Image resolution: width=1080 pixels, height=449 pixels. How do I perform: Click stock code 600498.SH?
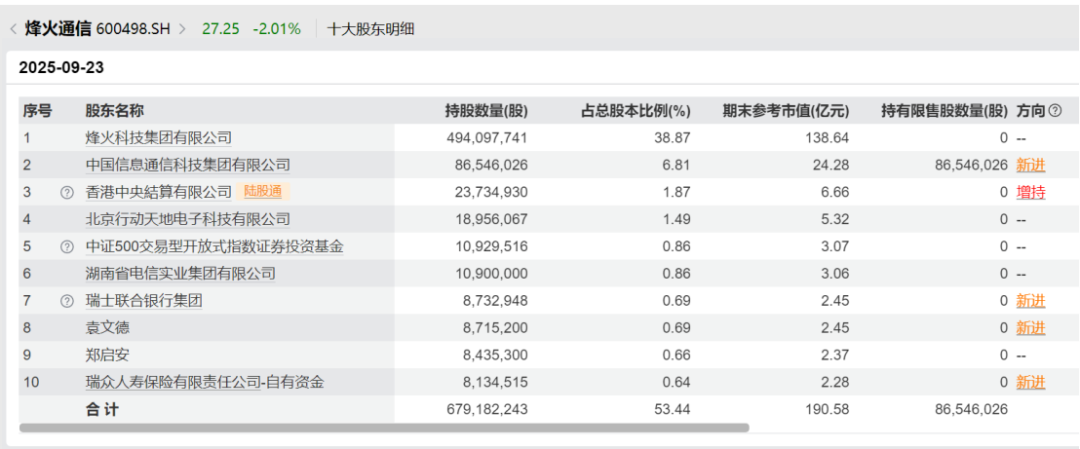tap(133, 29)
